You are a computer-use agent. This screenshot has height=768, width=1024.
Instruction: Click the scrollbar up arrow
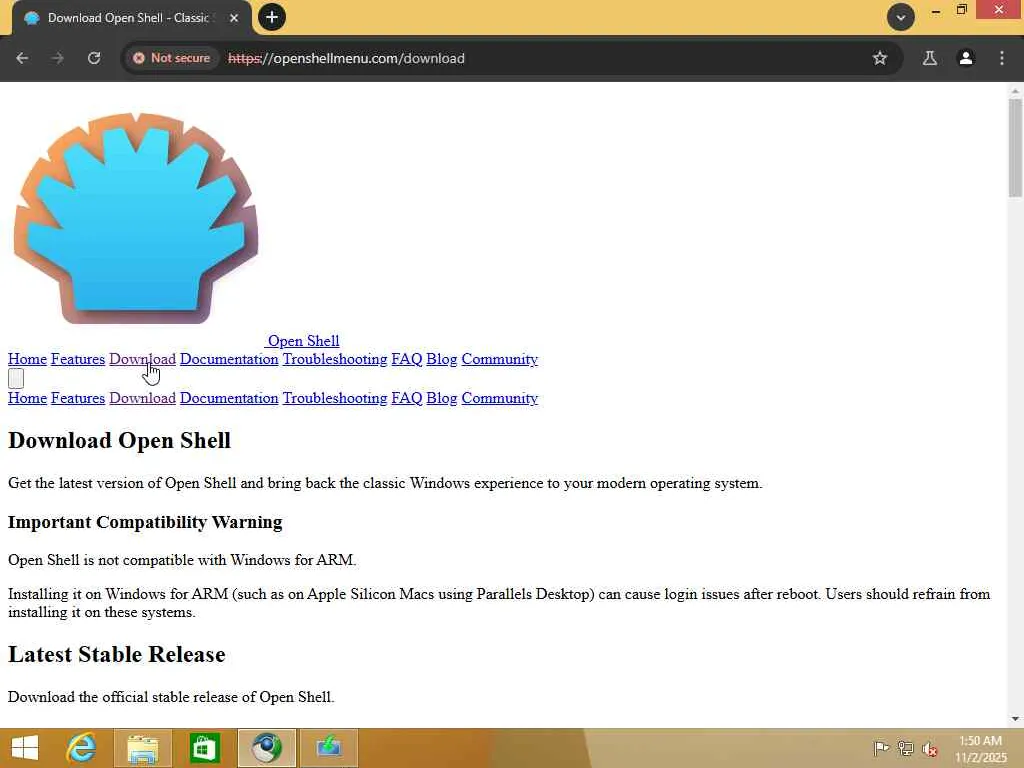1015,90
